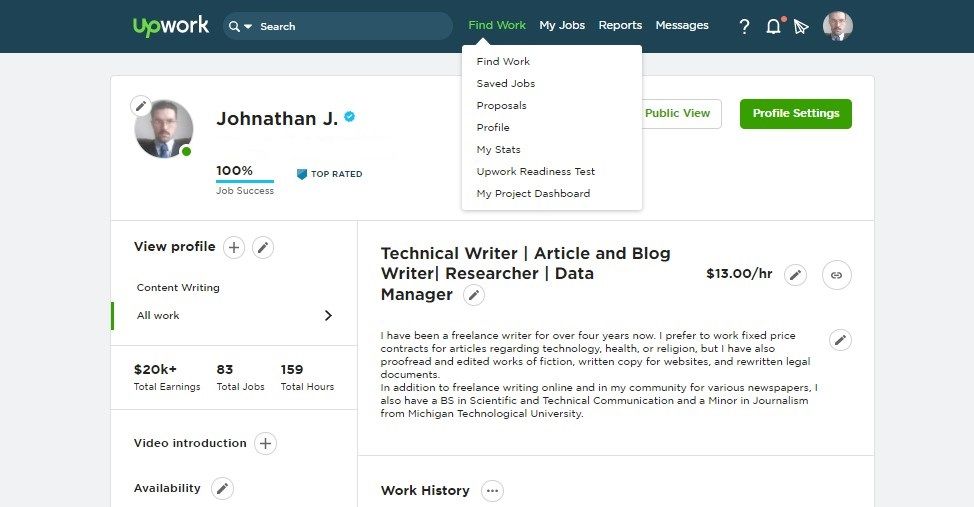Image resolution: width=974 pixels, height=507 pixels.
Task: Expand All work chevron arrow
Action: (328, 316)
